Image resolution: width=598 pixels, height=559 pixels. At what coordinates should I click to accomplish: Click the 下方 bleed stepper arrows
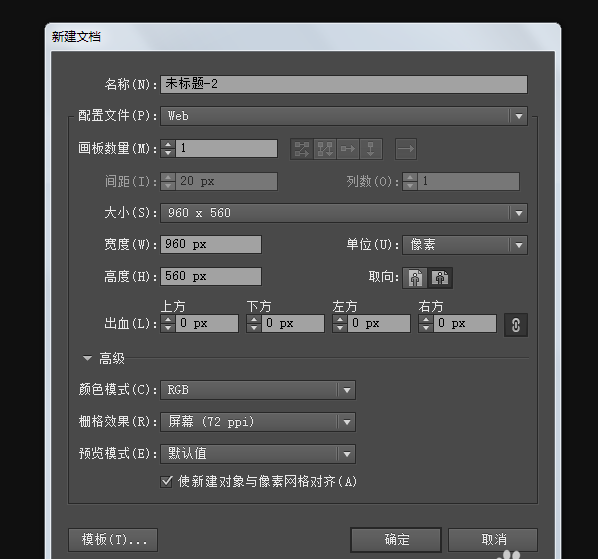coord(254,323)
